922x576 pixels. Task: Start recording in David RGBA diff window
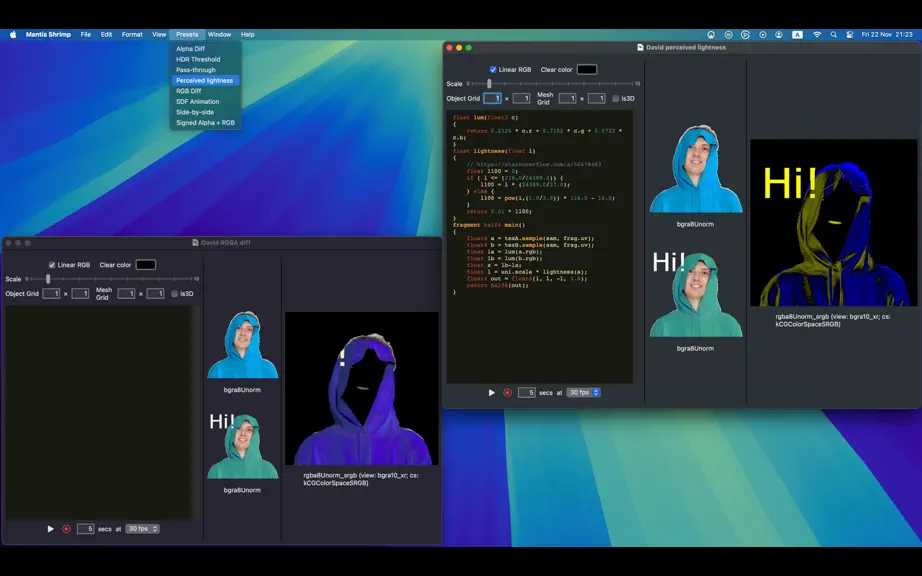[x=66, y=529]
